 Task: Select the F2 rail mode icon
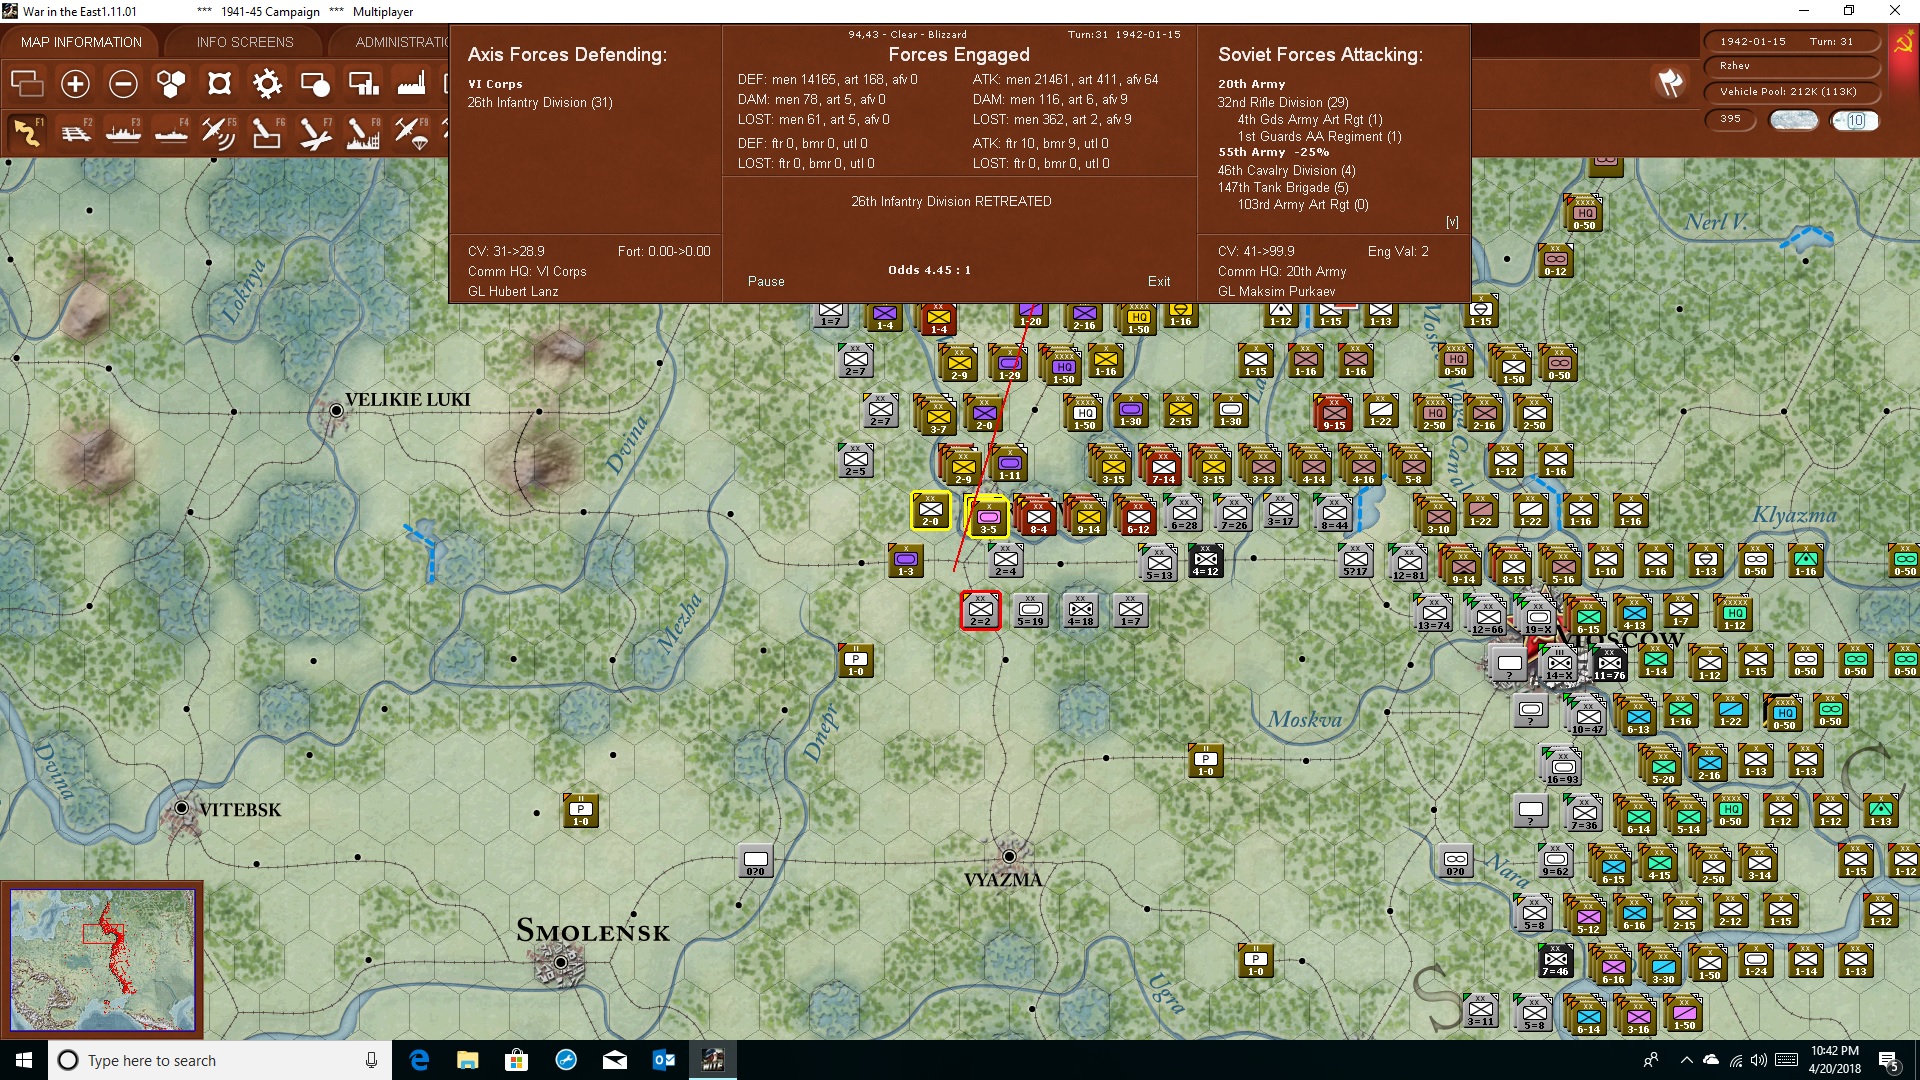pos(75,132)
